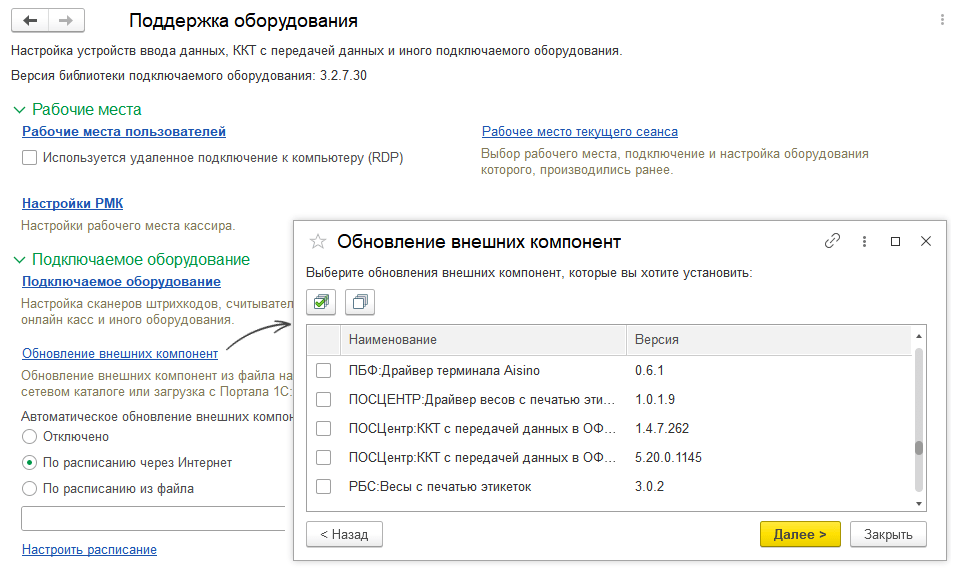
Task: Open the main form's three-dot menu
Action: [x=941, y=20]
